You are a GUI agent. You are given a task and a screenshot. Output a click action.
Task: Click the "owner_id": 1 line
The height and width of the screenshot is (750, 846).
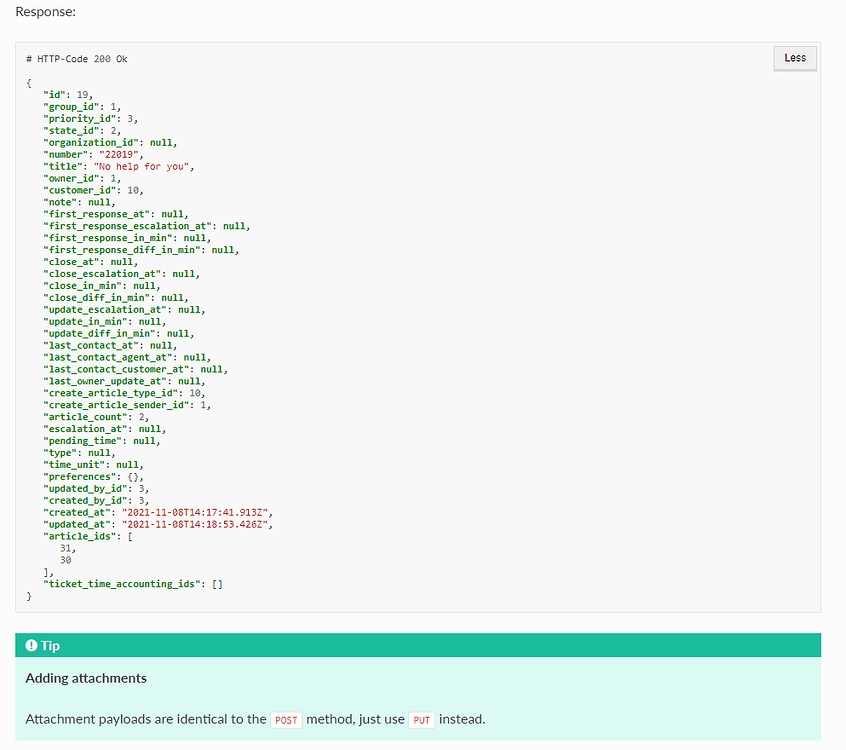tap(82, 179)
